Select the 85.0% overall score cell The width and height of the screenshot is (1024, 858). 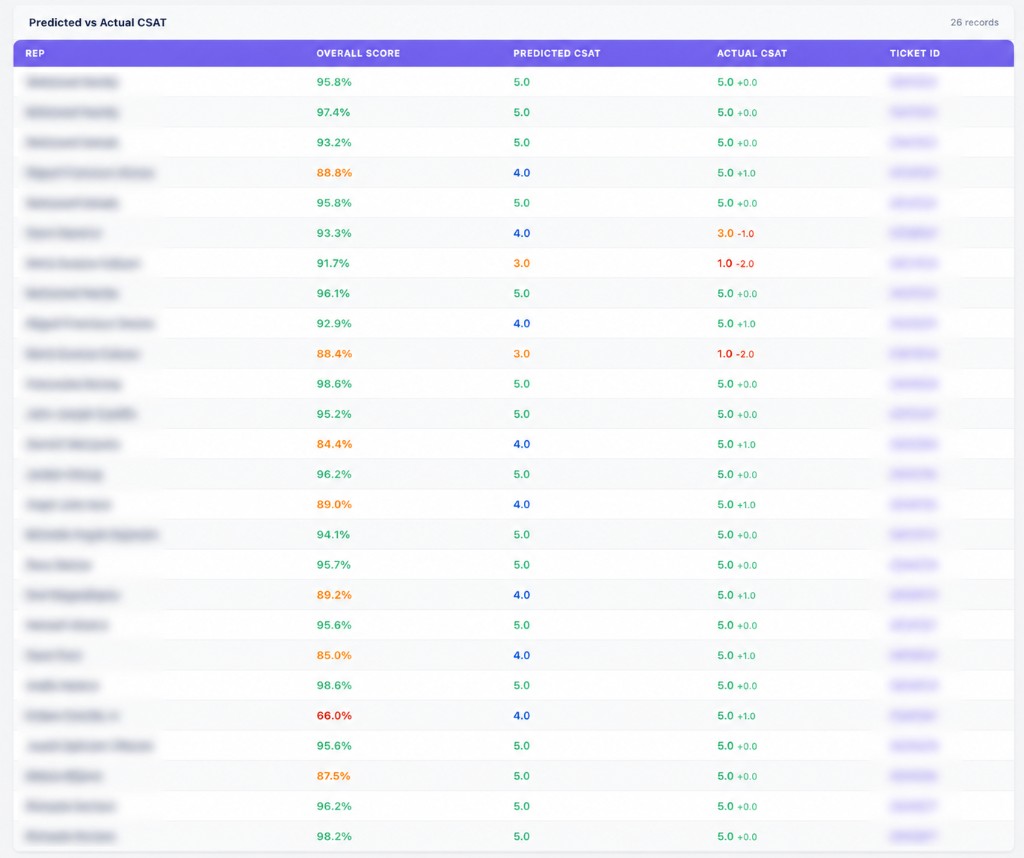[334, 655]
